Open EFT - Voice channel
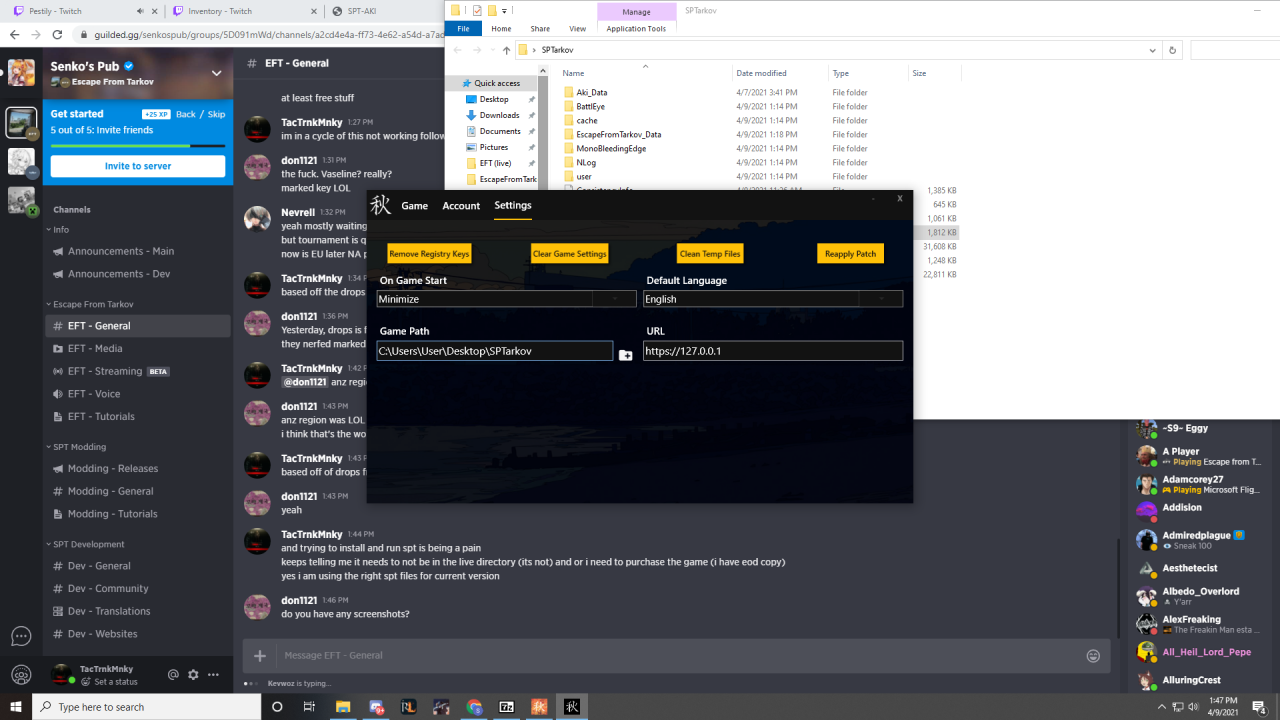The image size is (1280, 720). click(138, 394)
